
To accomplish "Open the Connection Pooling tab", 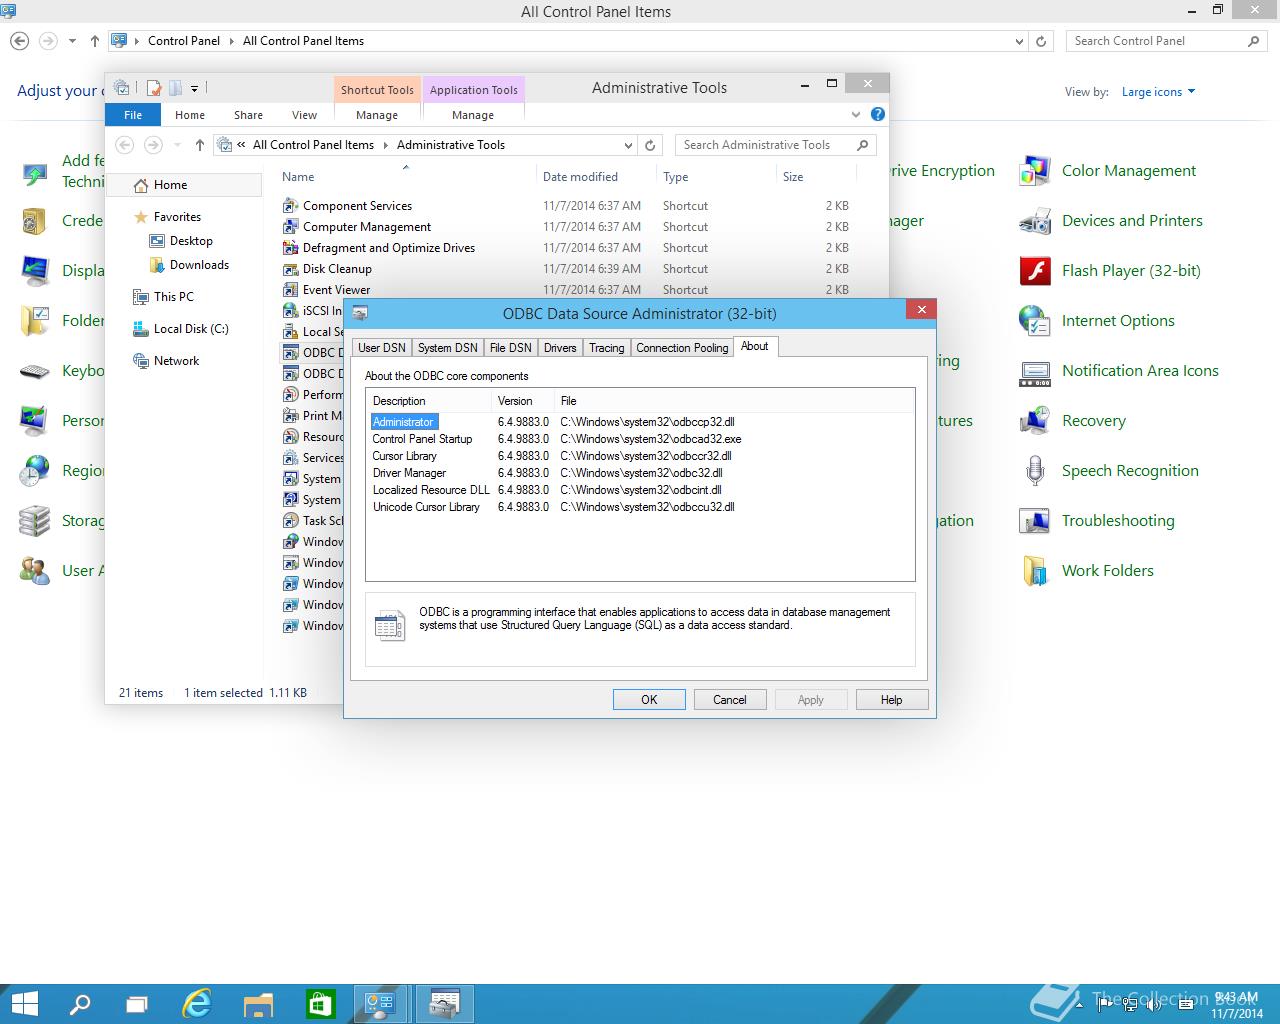I will tap(682, 348).
